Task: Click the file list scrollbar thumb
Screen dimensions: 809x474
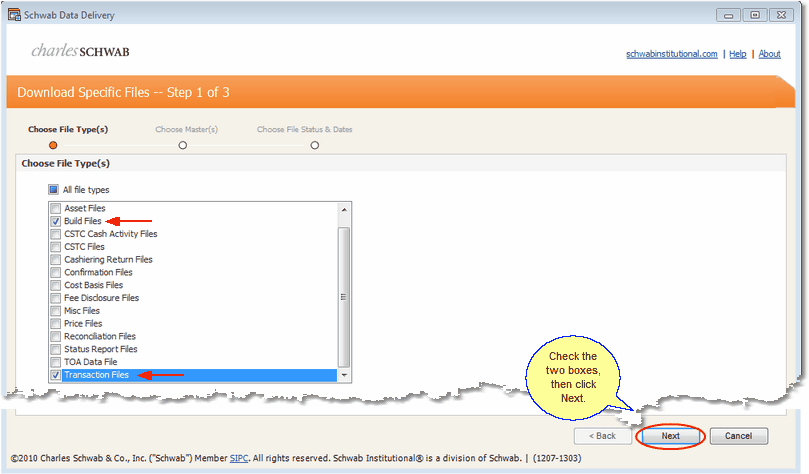Action: pos(344,297)
